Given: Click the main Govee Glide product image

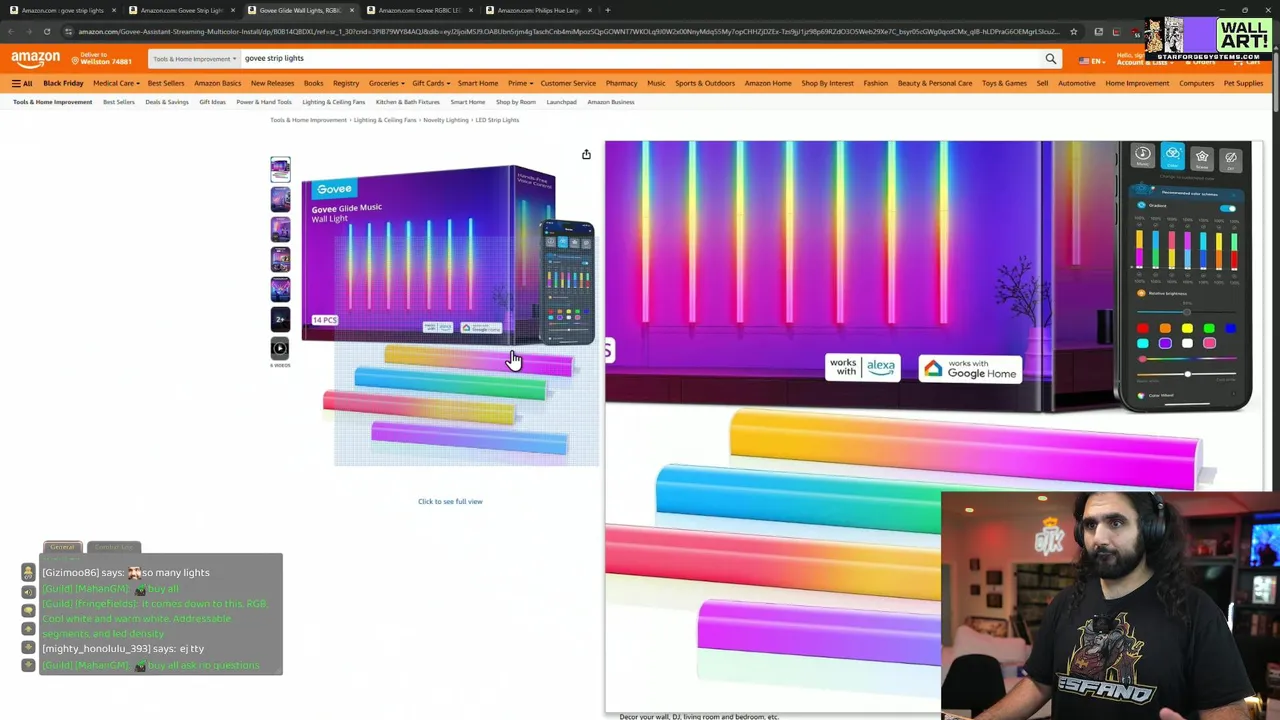Looking at the screenshot, I should tap(450, 315).
